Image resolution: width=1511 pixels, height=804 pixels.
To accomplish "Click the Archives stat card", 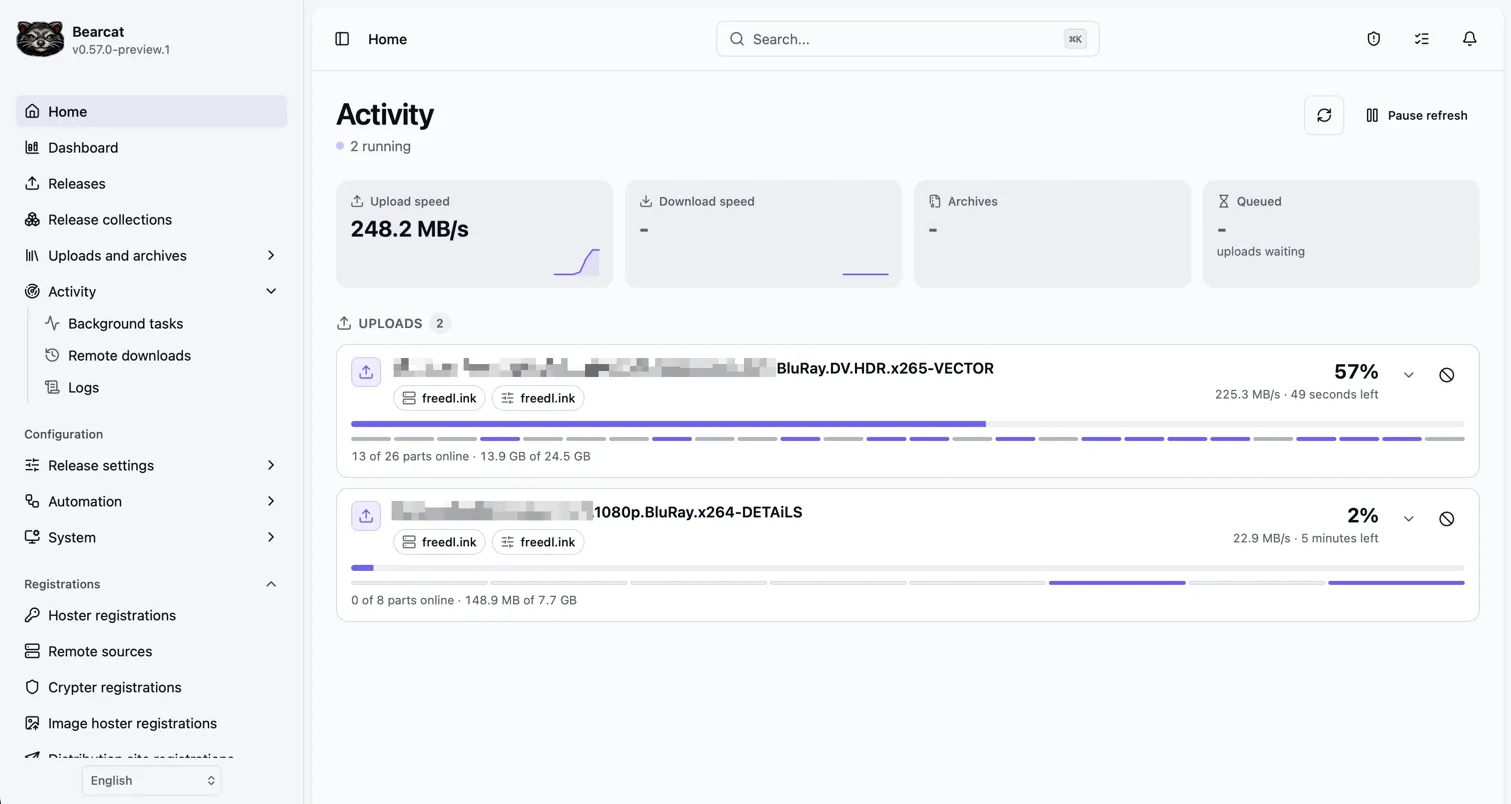I will tap(1052, 234).
